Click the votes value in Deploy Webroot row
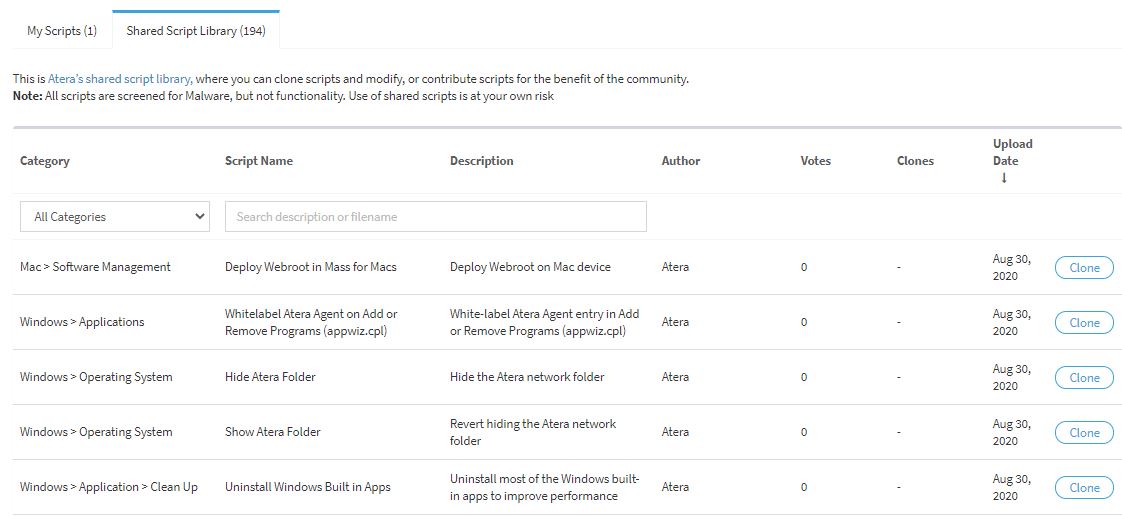The width and height of the screenshot is (1122, 517). (x=804, y=267)
